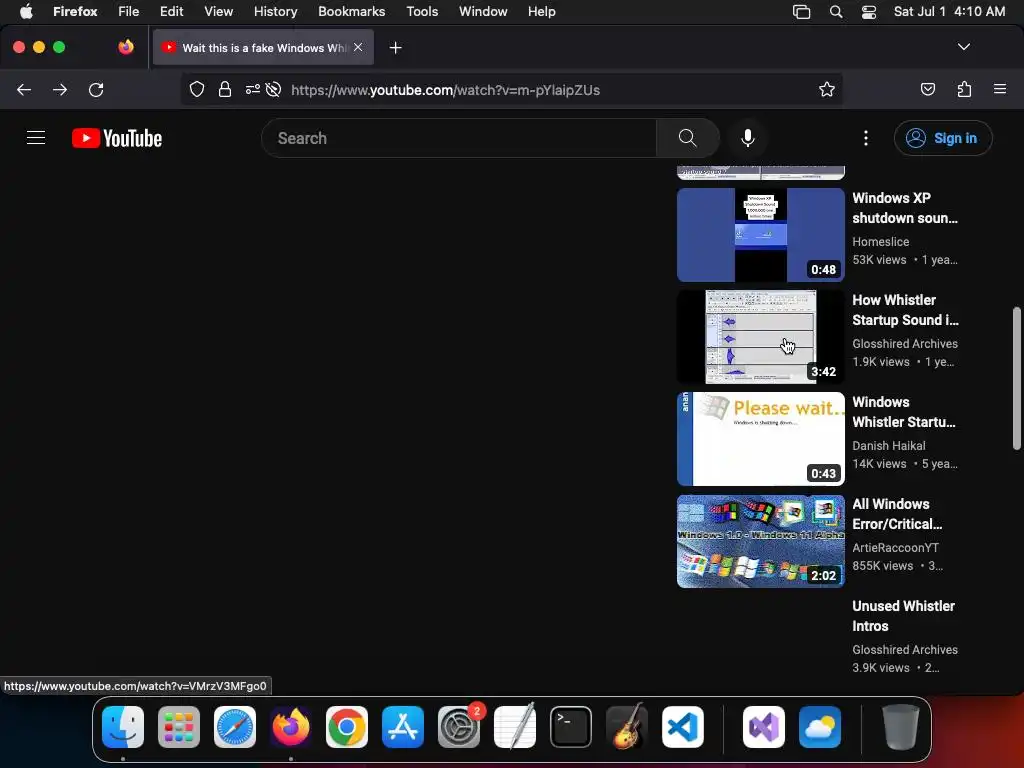Open a new tab
Screen dimensions: 1024x768
click(x=395, y=48)
